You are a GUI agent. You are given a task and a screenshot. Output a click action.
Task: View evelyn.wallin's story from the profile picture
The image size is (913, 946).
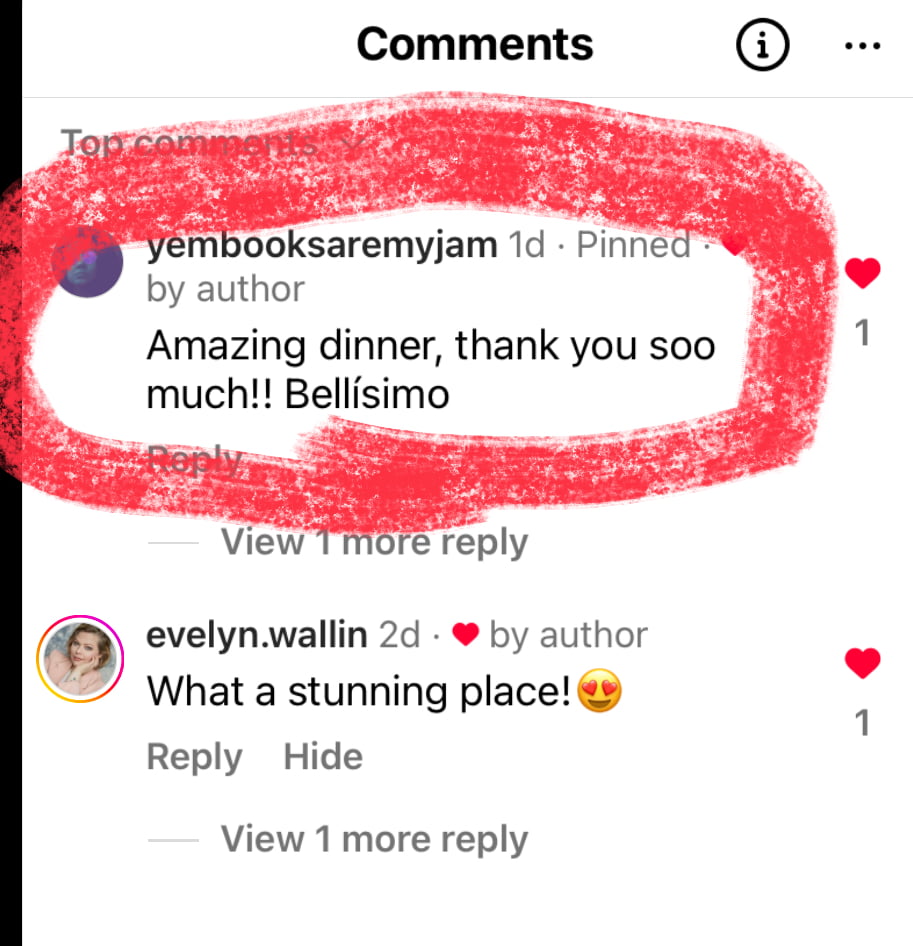tap(80, 659)
